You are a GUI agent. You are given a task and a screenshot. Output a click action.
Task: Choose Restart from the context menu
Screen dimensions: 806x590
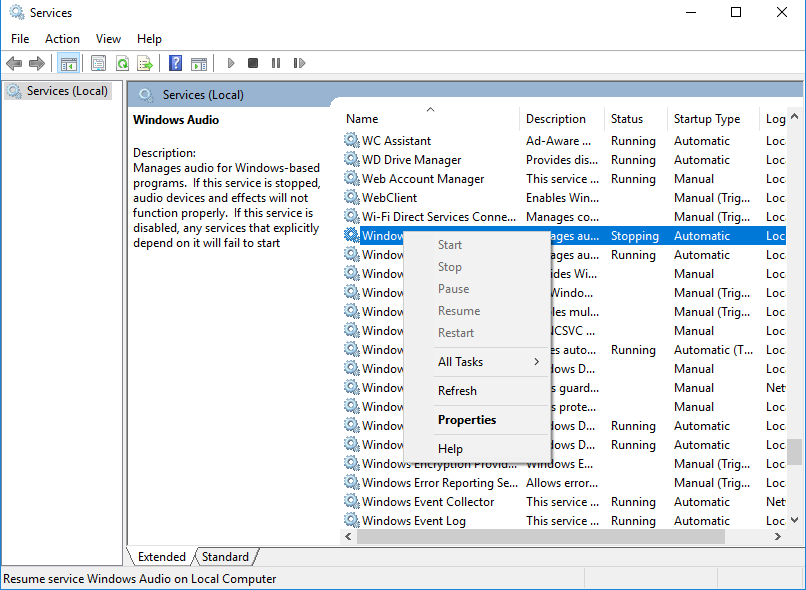click(477, 333)
